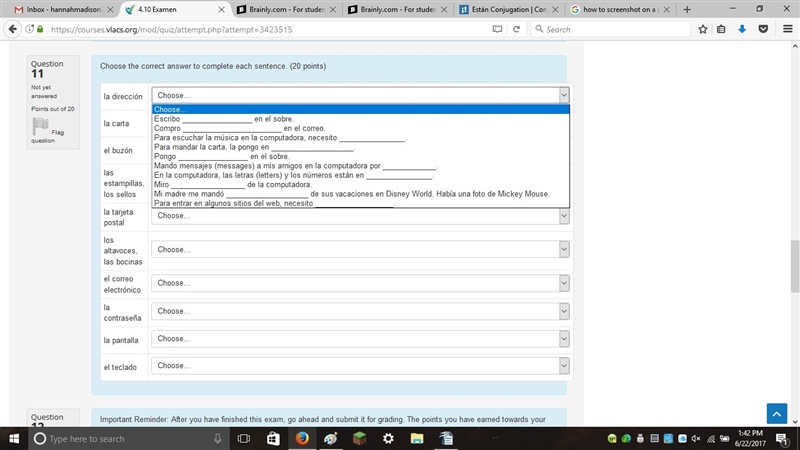The height and width of the screenshot is (450, 800).
Task: Click the site security padlock icon
Action: (40, 29)
